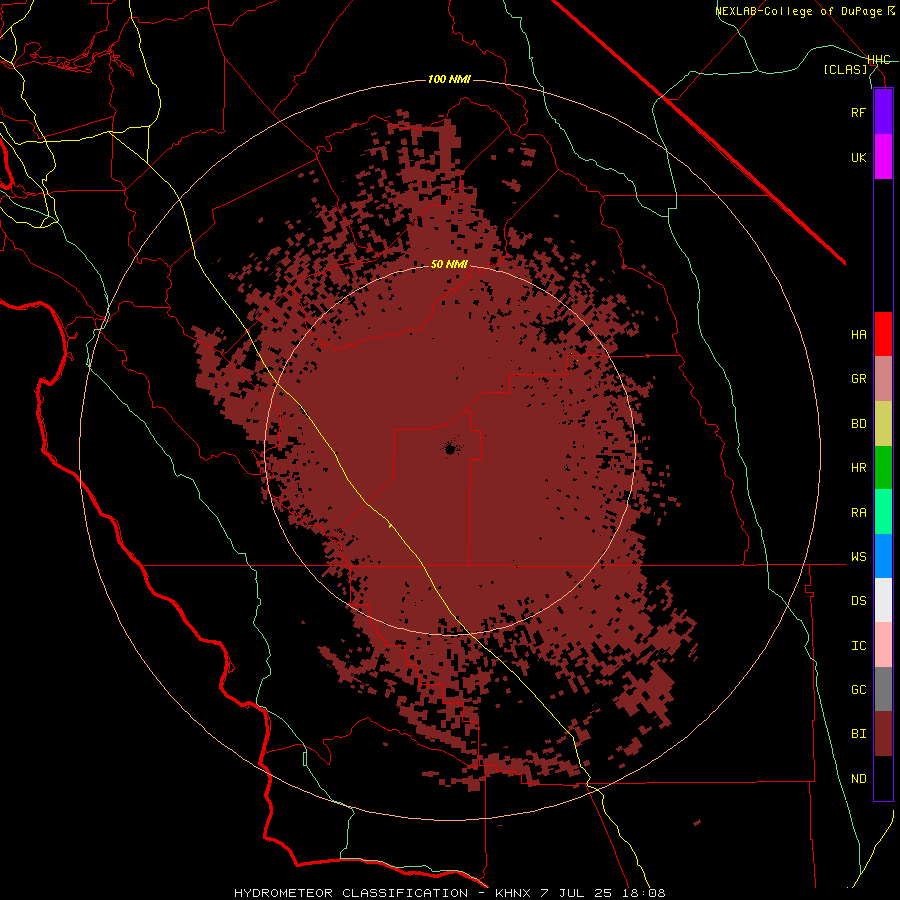Select the BD yellow legend swatch

pyautogui.click(x=883, y=424)
